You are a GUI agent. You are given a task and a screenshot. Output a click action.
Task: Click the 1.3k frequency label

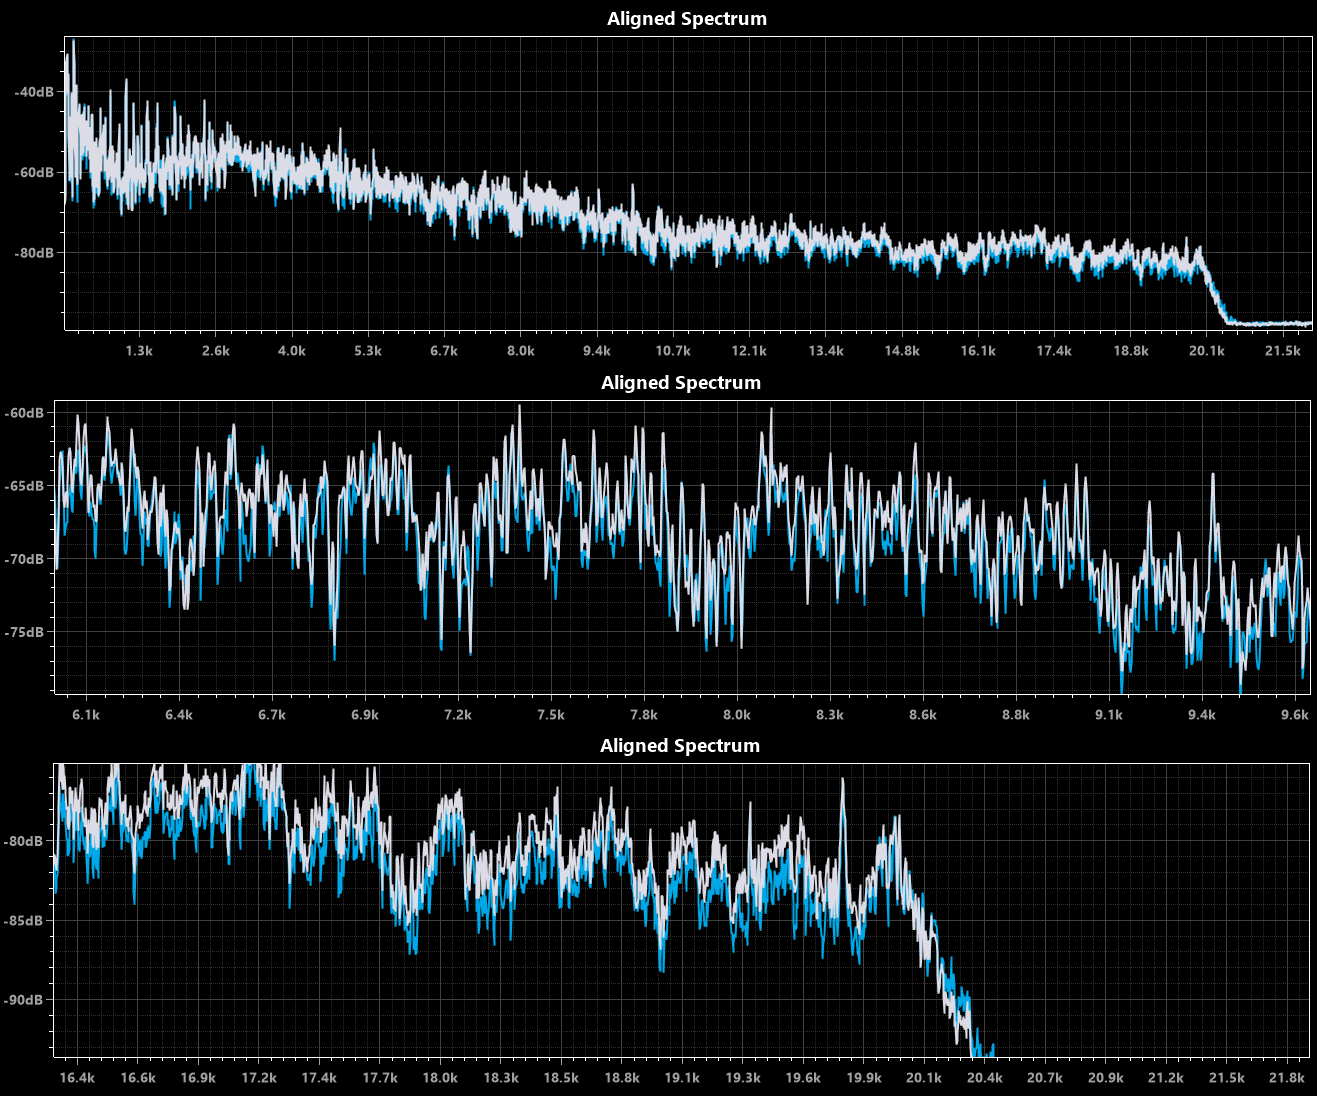pos(139,351)
